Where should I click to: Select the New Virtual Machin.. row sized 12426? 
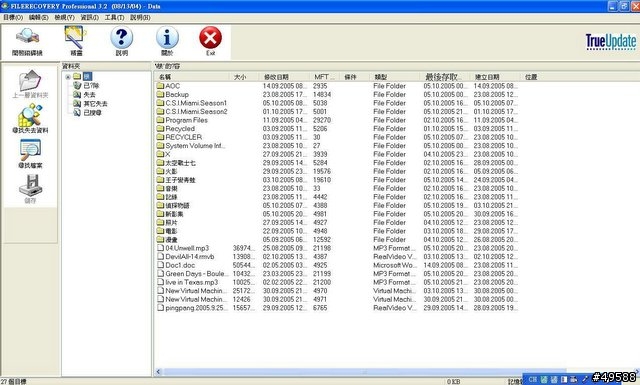pyautogui.click(x=337, y=300)
